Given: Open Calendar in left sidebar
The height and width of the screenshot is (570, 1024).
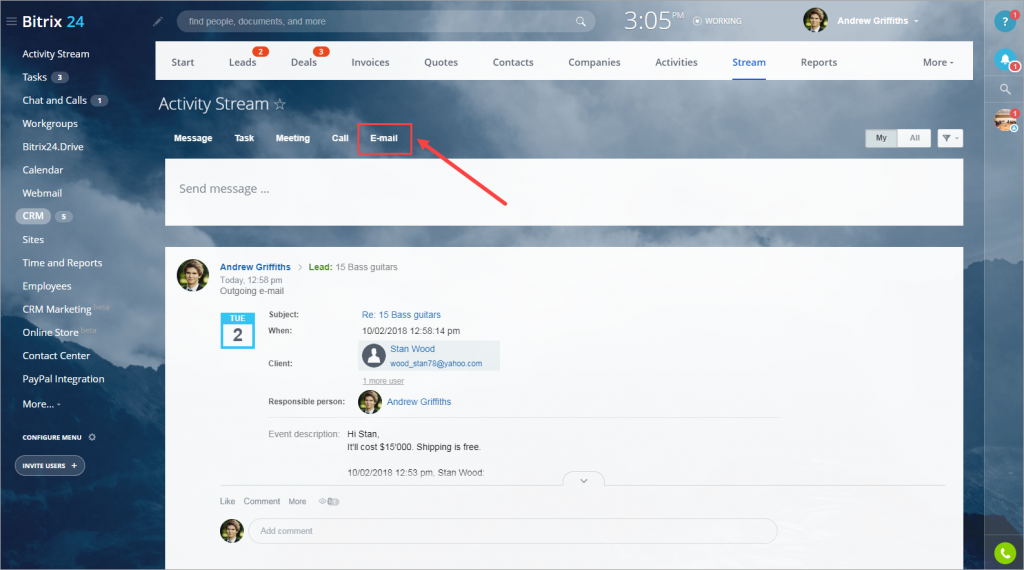Looking at the screenshot, I should point(42,170).
